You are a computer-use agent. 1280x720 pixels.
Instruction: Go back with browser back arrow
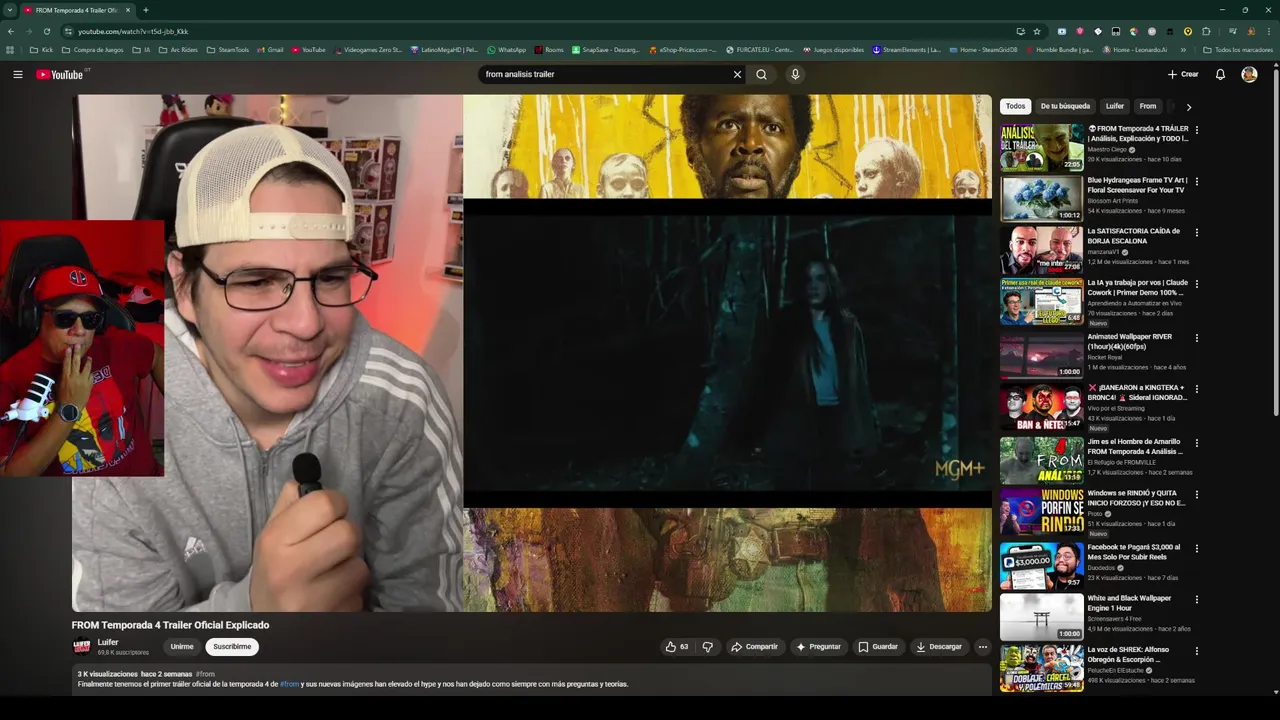[x=9, y=31]
